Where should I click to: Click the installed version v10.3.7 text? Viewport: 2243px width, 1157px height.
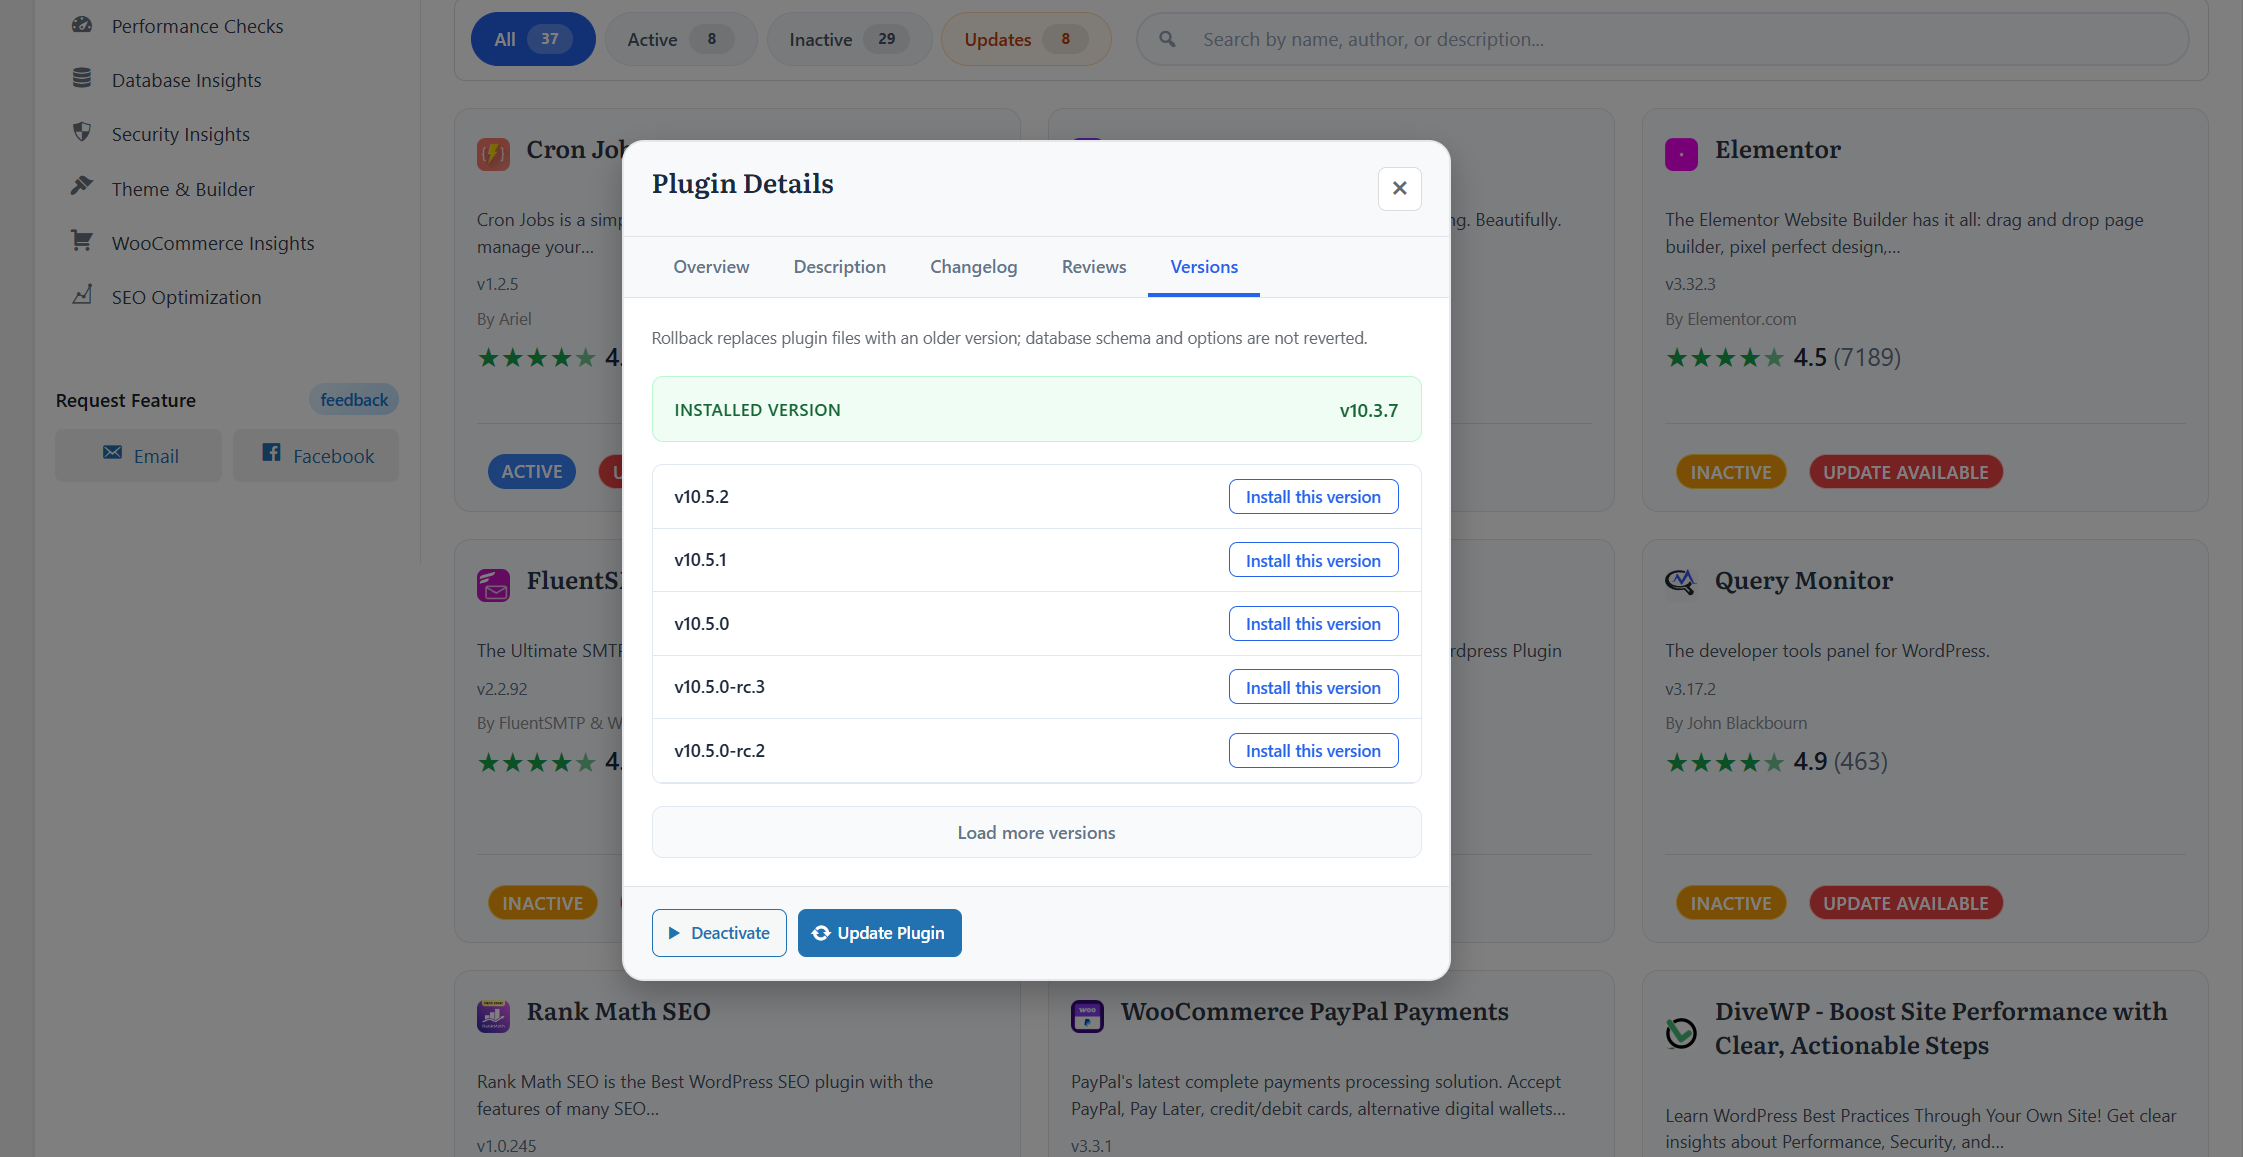tap(1368, 410)
